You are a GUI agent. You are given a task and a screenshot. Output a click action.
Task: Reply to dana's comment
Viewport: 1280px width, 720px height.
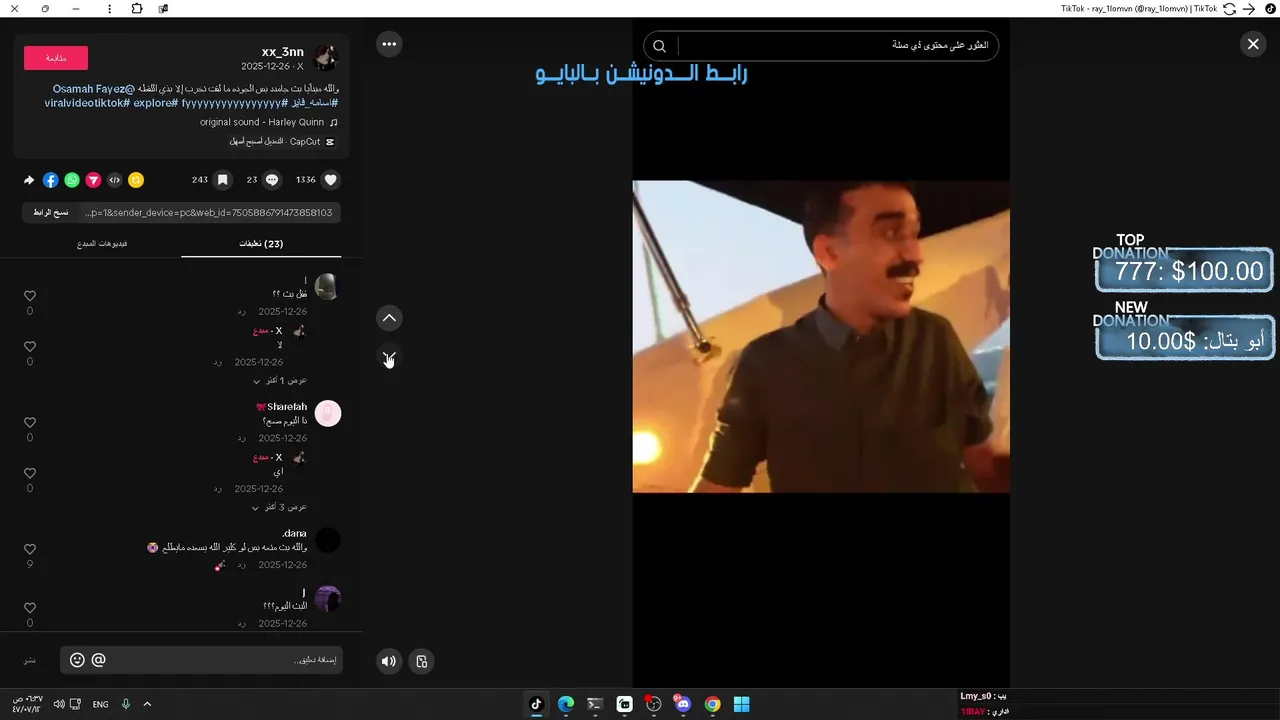click(x=242, y=566)
